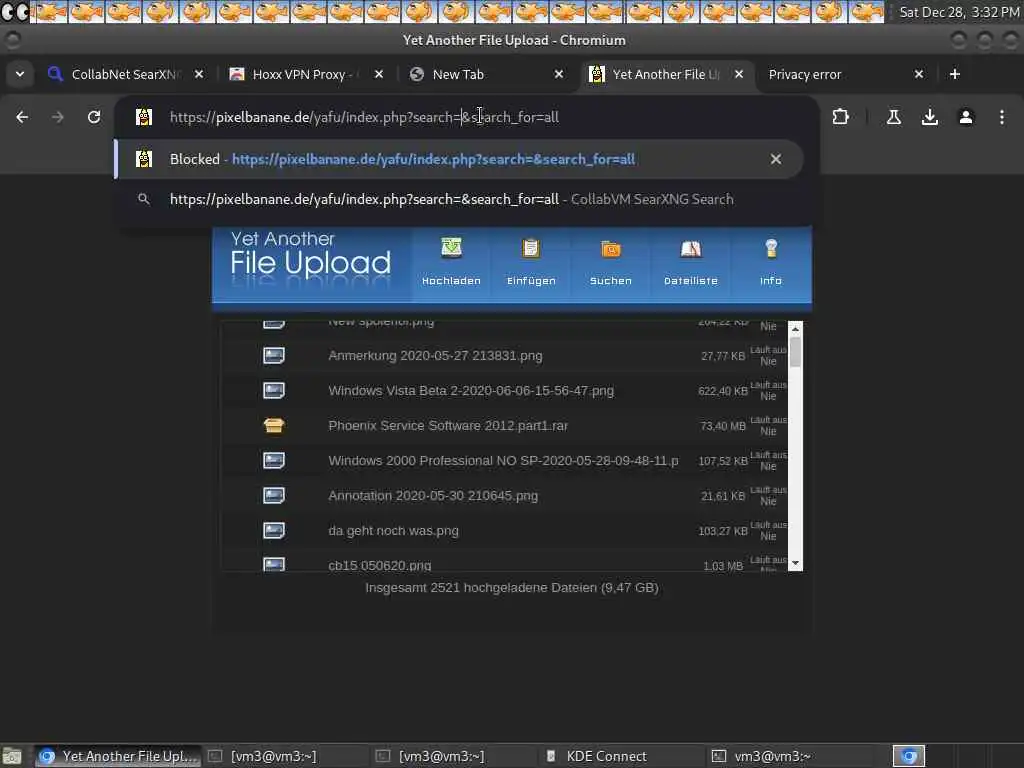Open da geht noch was.png file link
Viewport: 1024px width, 768px height.
tap(393, 531)
